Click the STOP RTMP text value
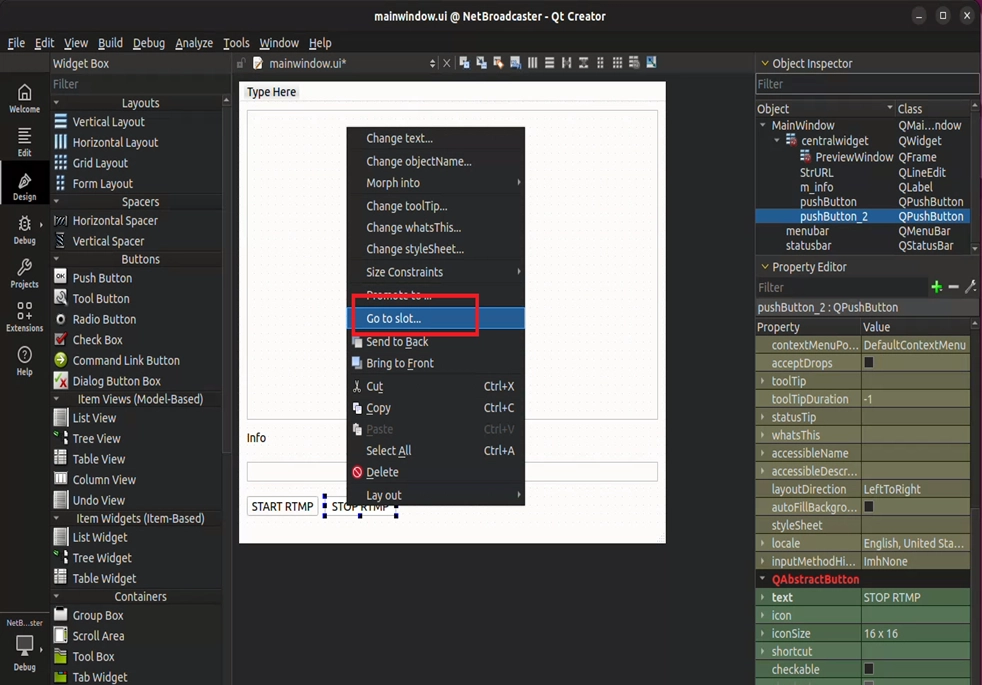Viewport: 982px width, 685px height. [x=892, y=597]
